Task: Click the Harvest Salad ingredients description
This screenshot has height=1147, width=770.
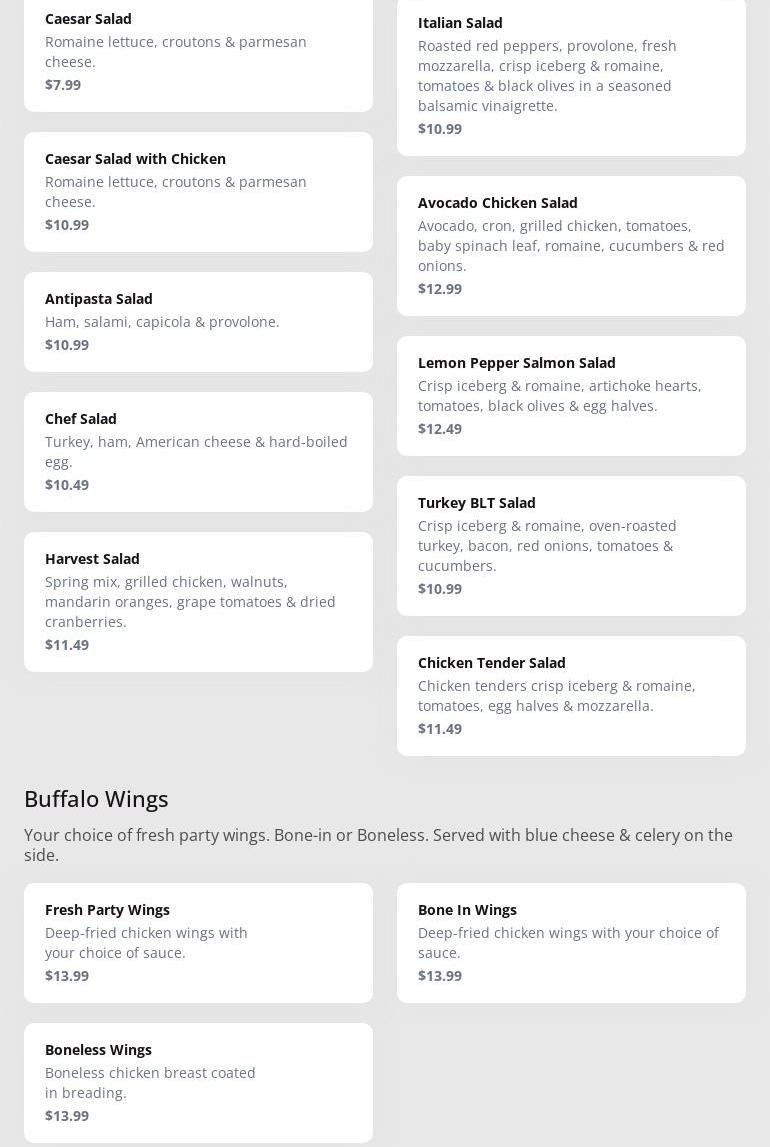Action: pyautogui.click(x=190, y=601)
